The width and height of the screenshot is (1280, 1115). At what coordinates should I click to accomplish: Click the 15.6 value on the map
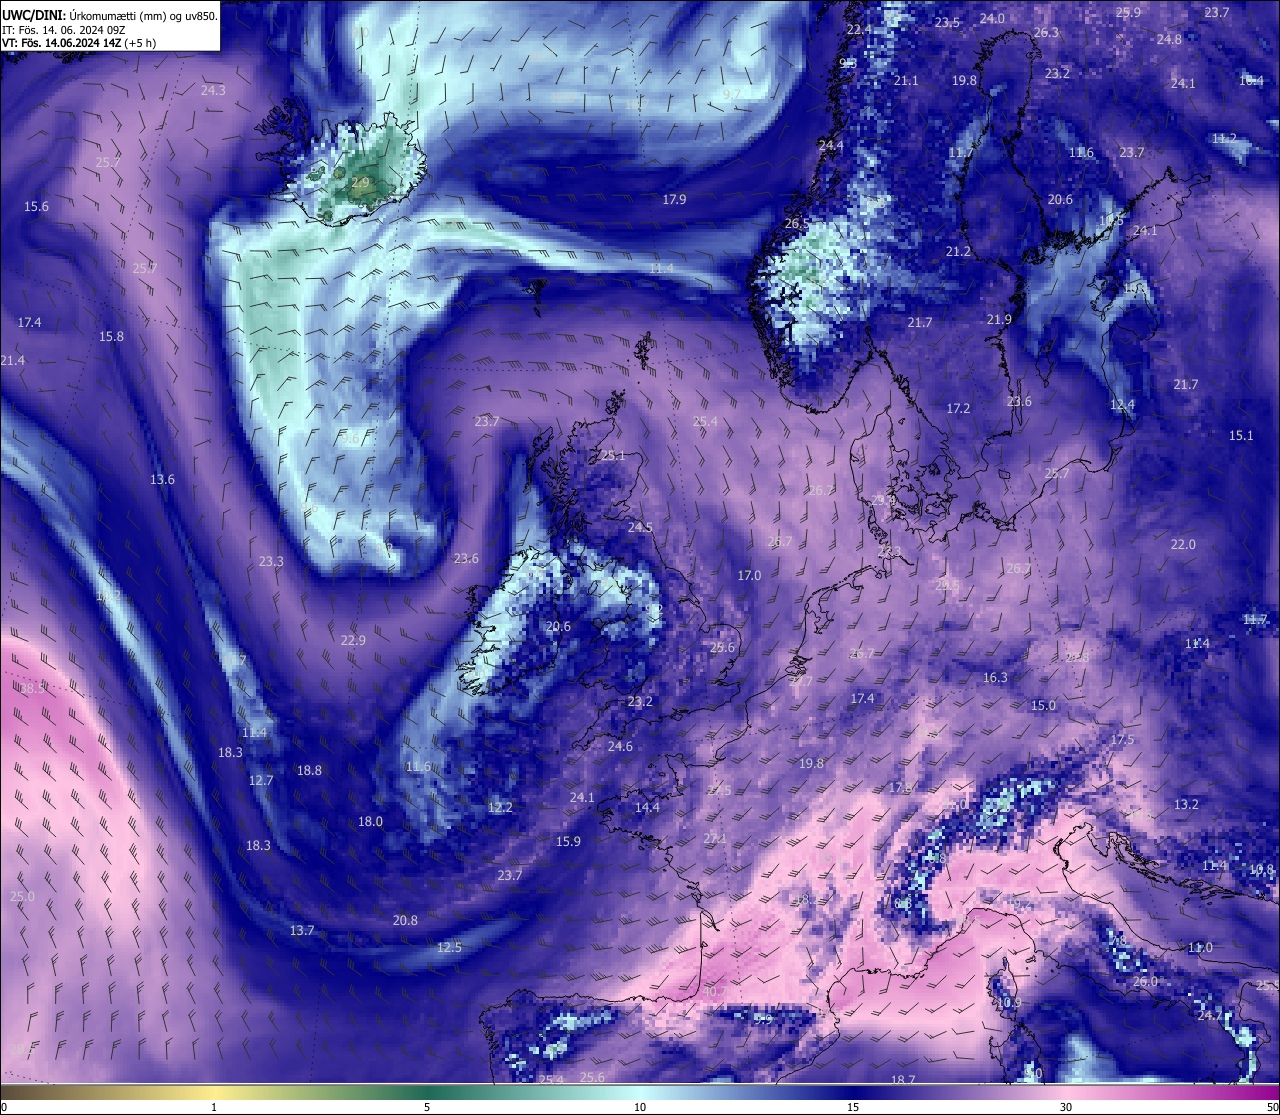click(36, 206)
